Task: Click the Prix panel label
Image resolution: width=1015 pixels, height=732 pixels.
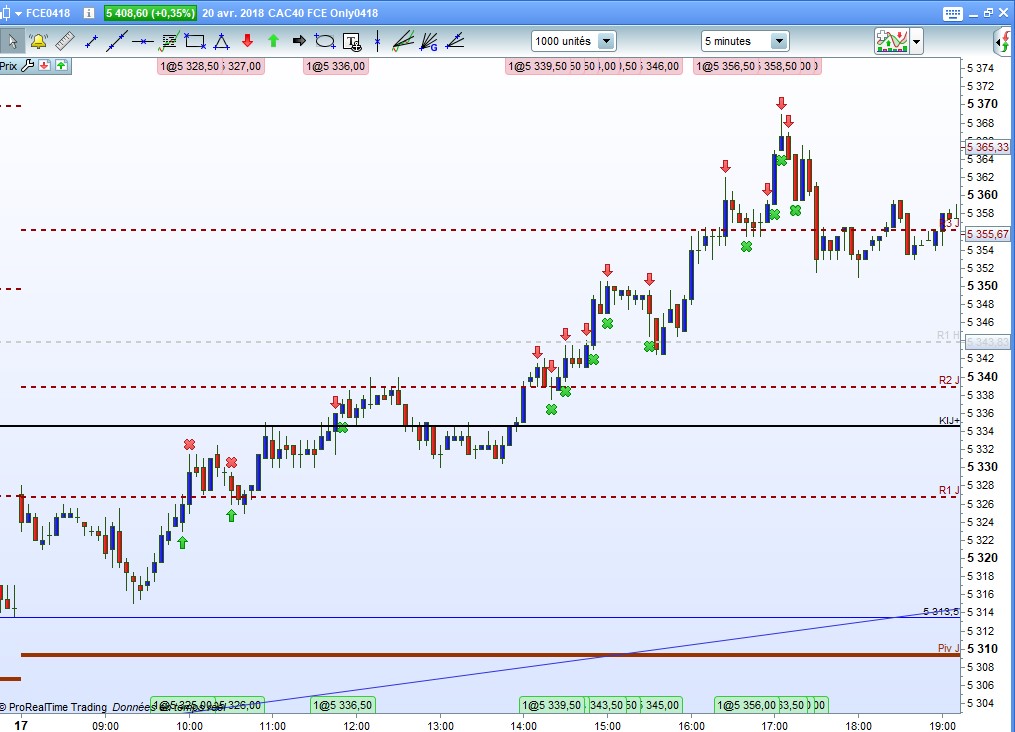Action: [8, 66]
